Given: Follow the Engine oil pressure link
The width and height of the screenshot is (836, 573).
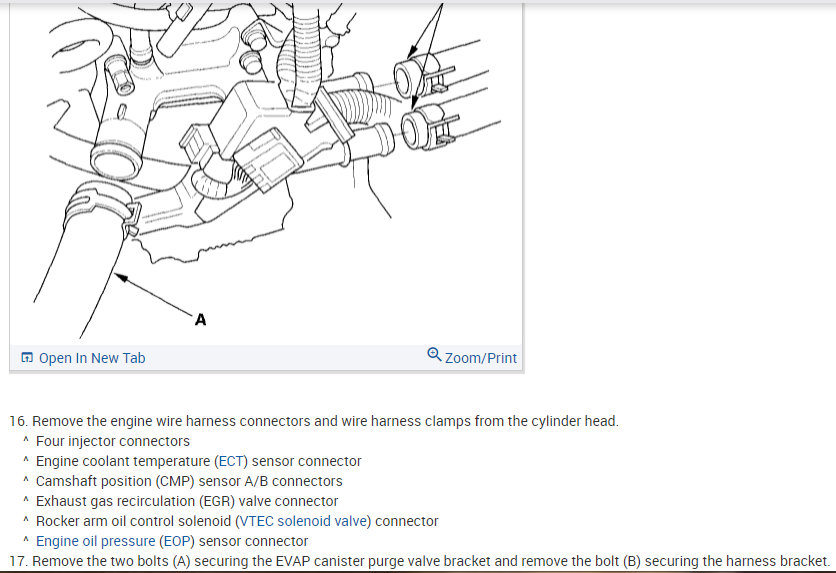Looking at the screenshot, I should pyautogui.click(x=95, y=541).
